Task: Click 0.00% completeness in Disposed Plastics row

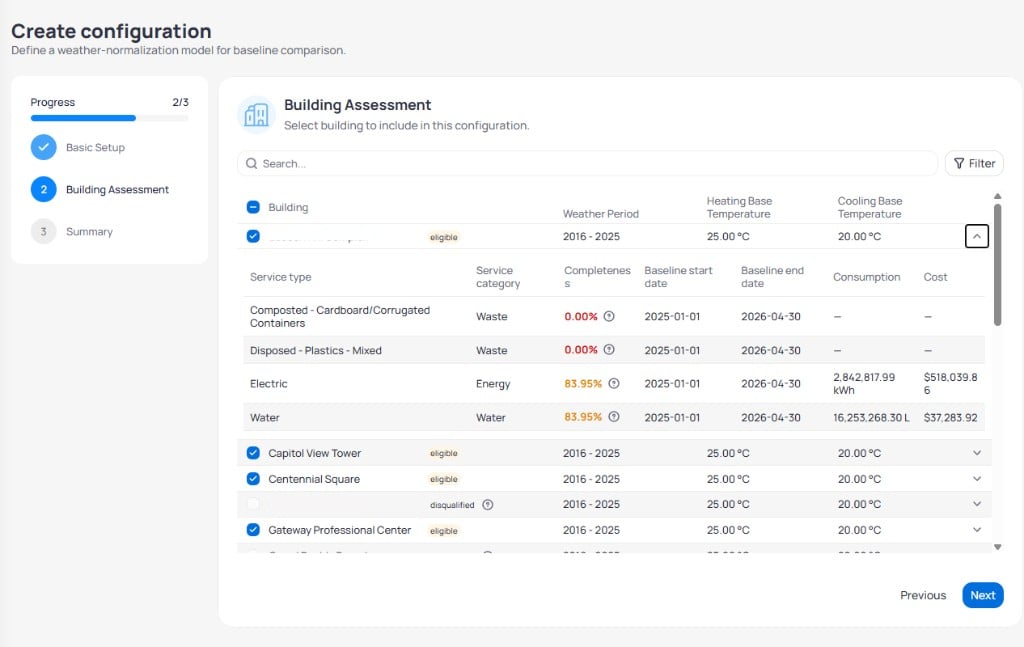Action: tap(581, 350)
